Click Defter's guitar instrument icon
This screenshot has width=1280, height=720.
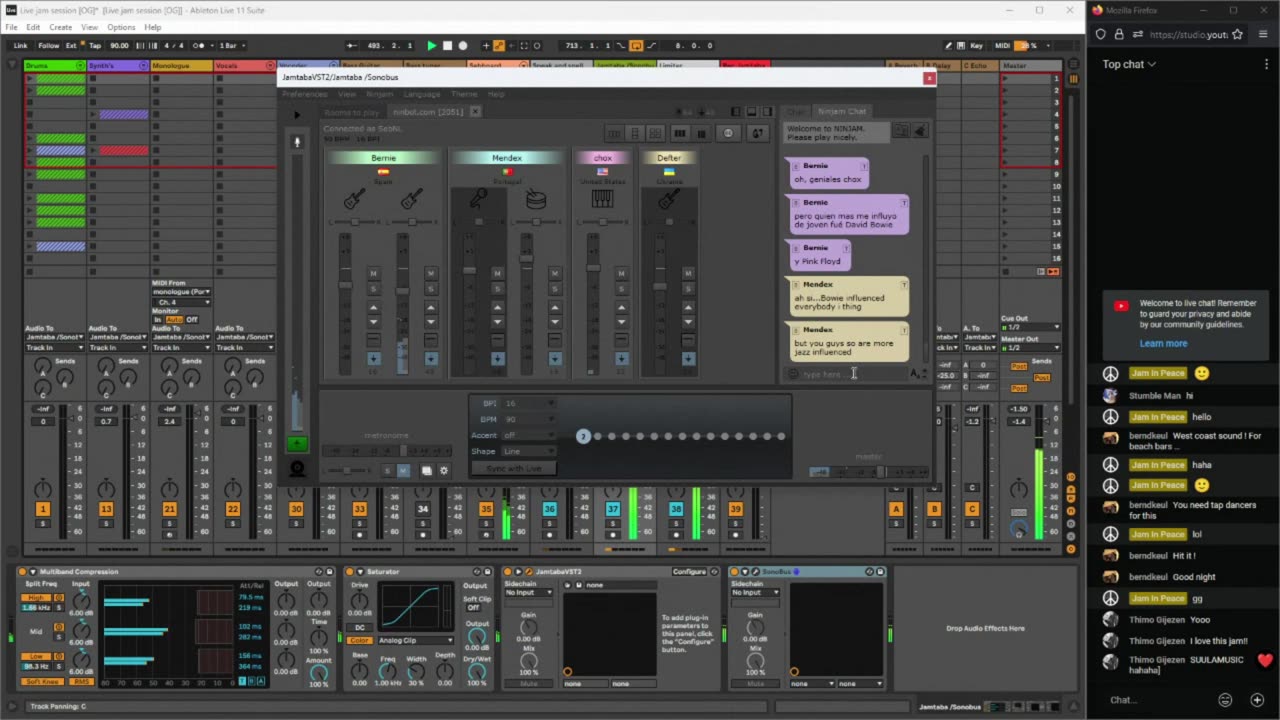click(669, 199)
